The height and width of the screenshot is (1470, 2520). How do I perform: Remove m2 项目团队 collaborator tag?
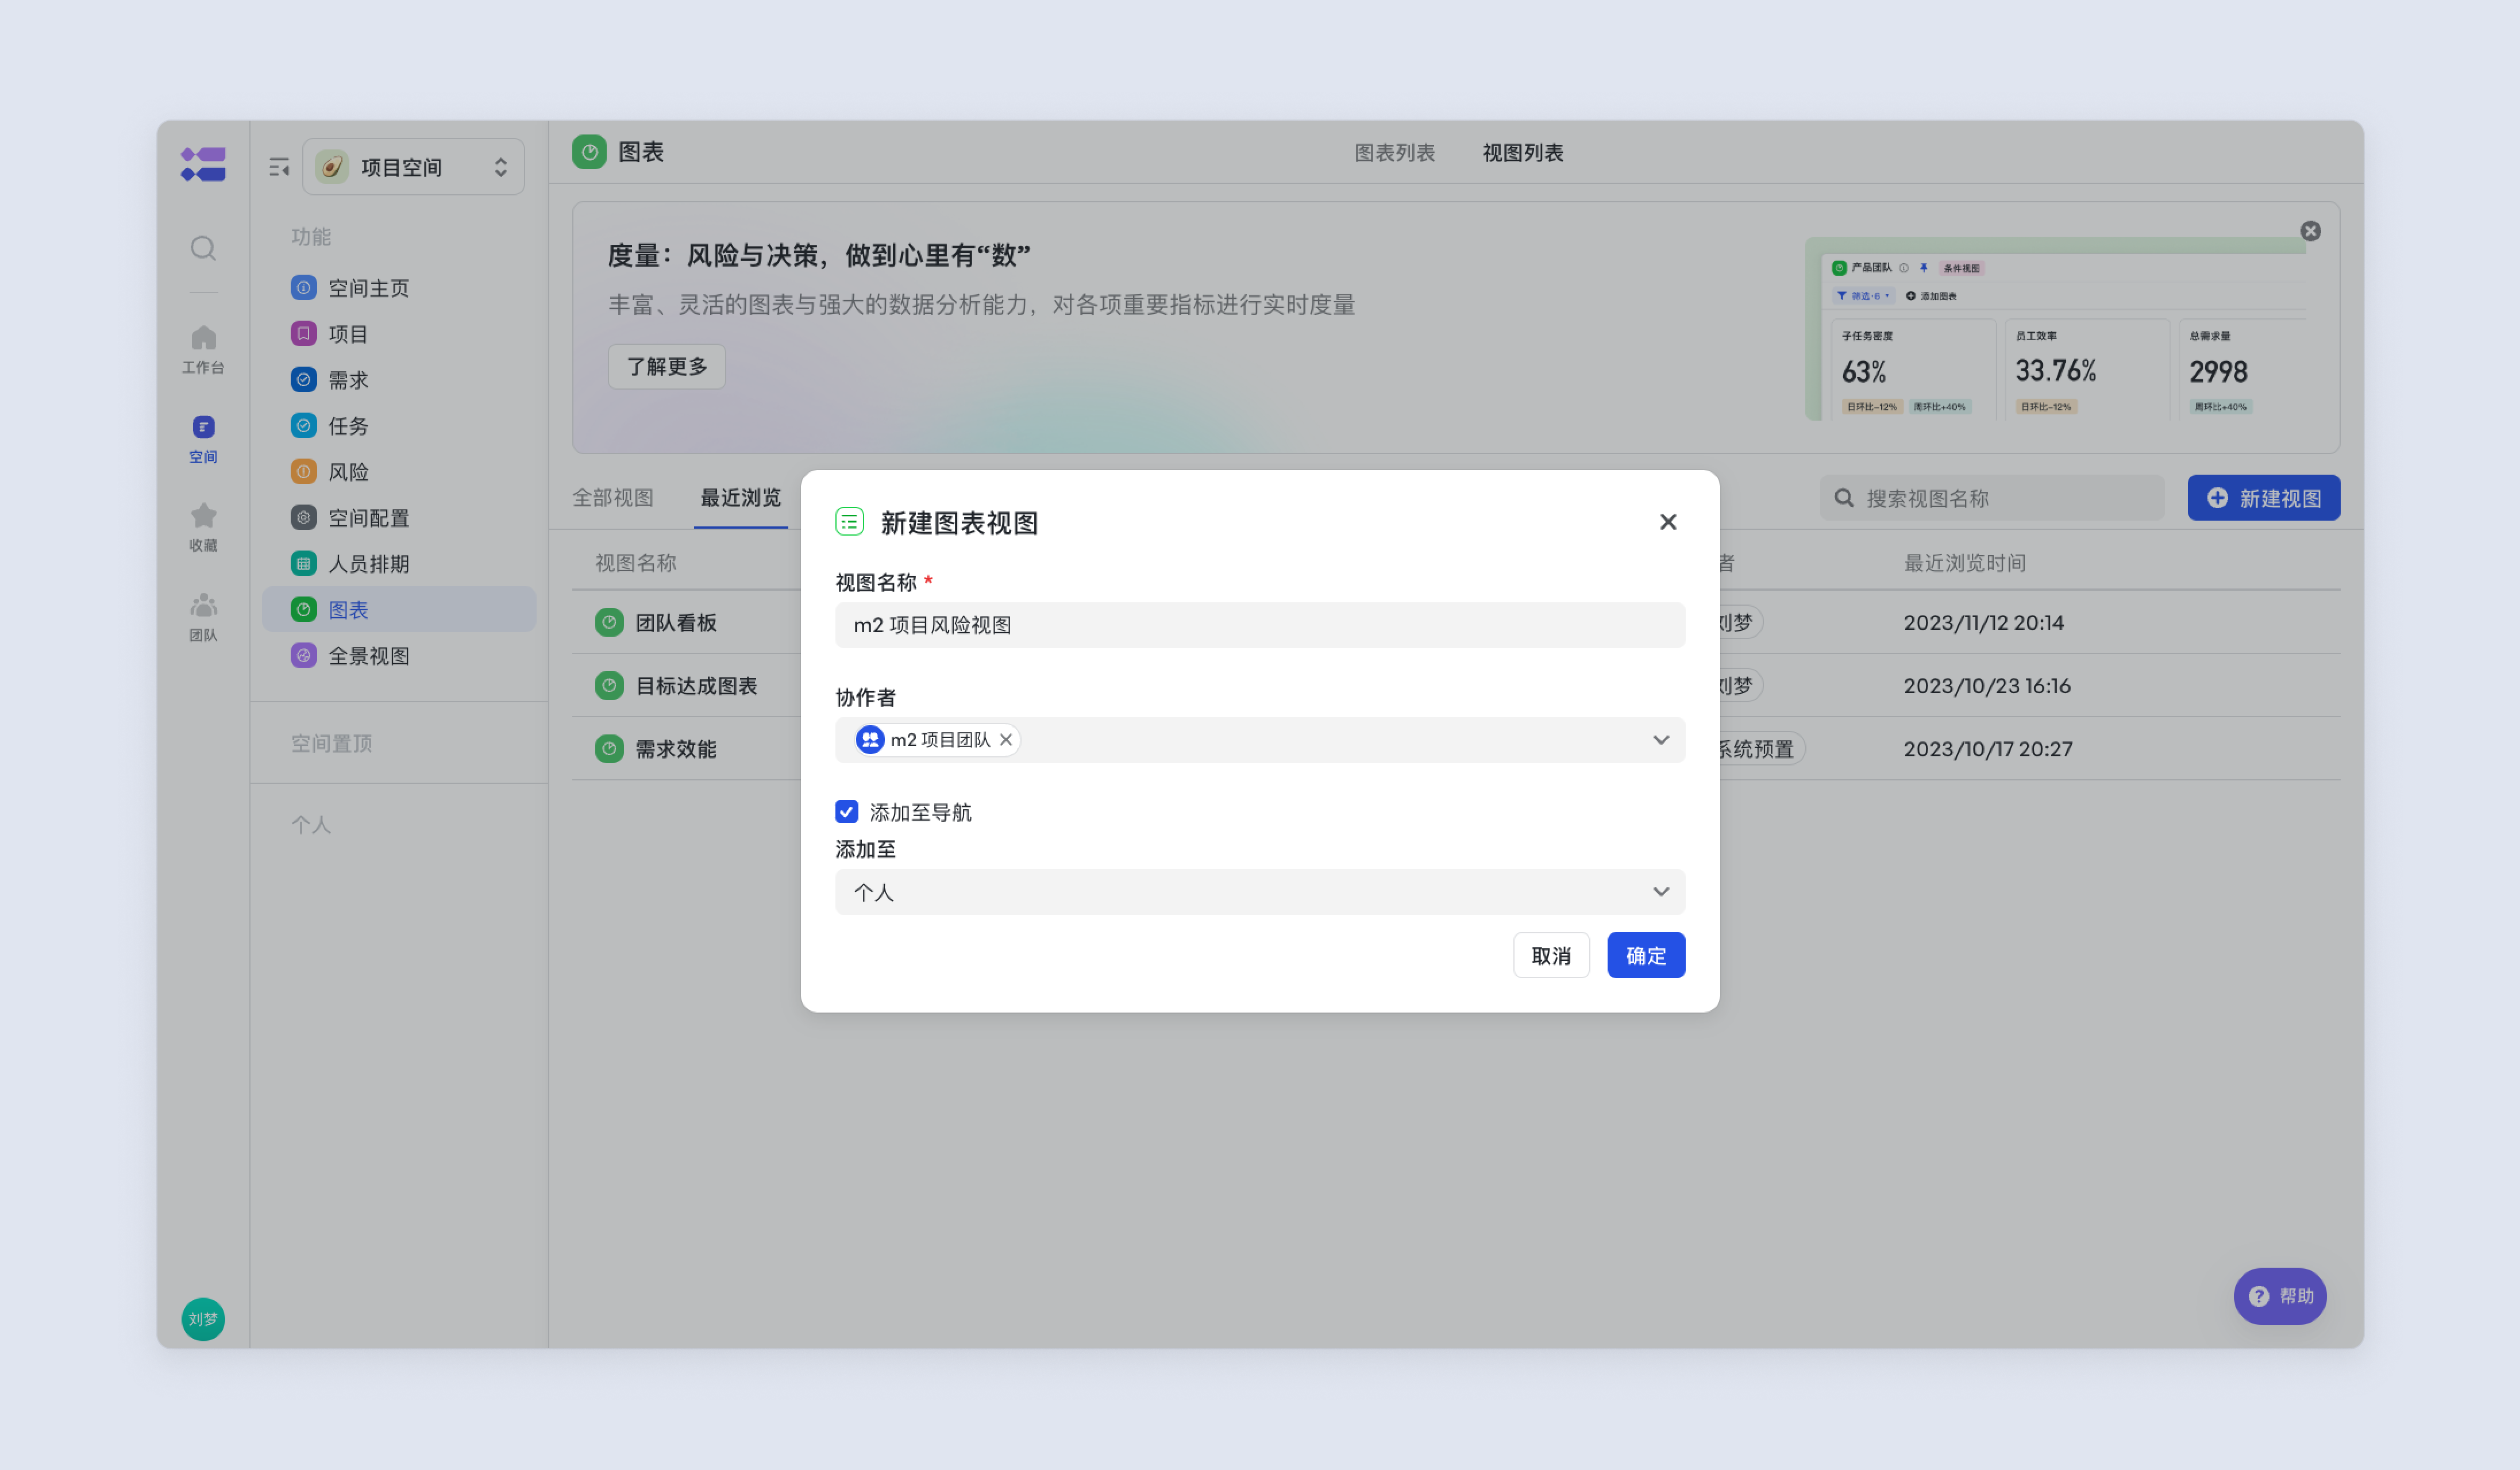[1006, 740]
